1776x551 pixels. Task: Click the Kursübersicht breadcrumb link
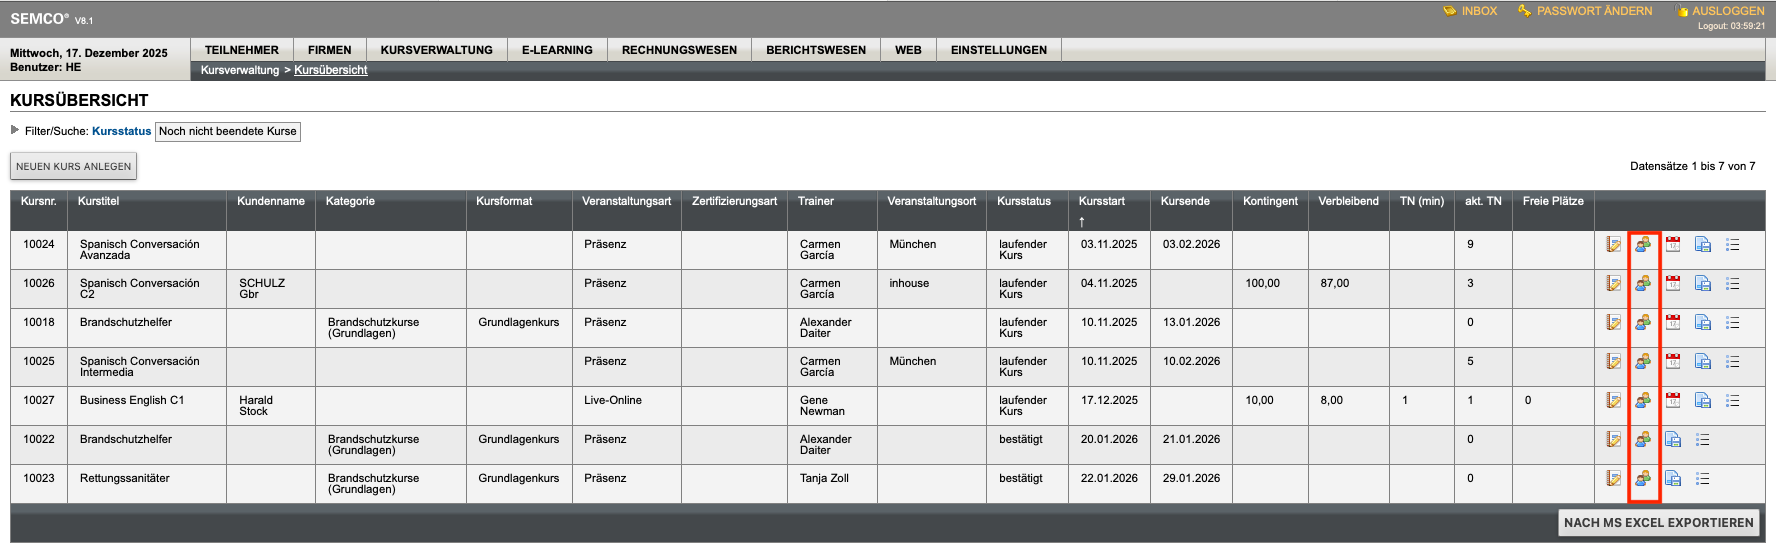click(331, 70)
